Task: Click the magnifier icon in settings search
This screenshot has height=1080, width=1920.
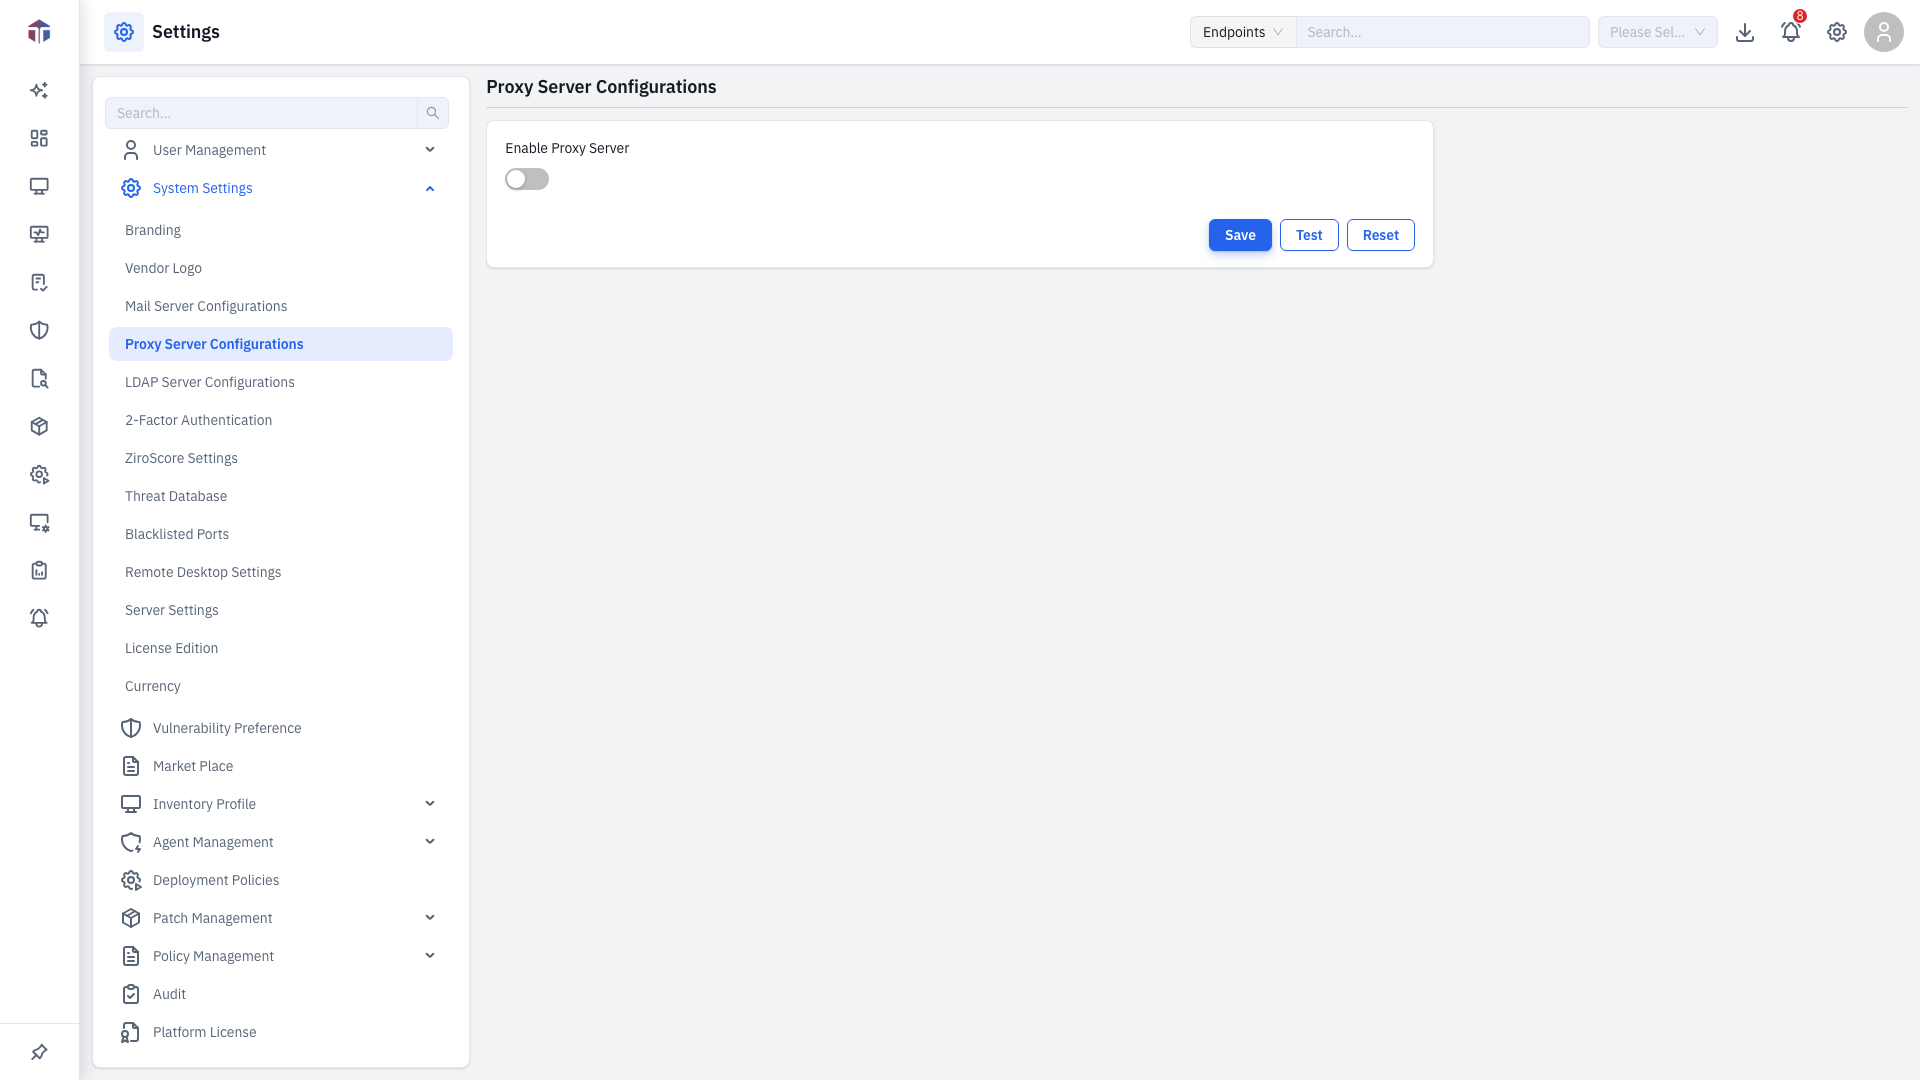Action: tap(433, 113)
